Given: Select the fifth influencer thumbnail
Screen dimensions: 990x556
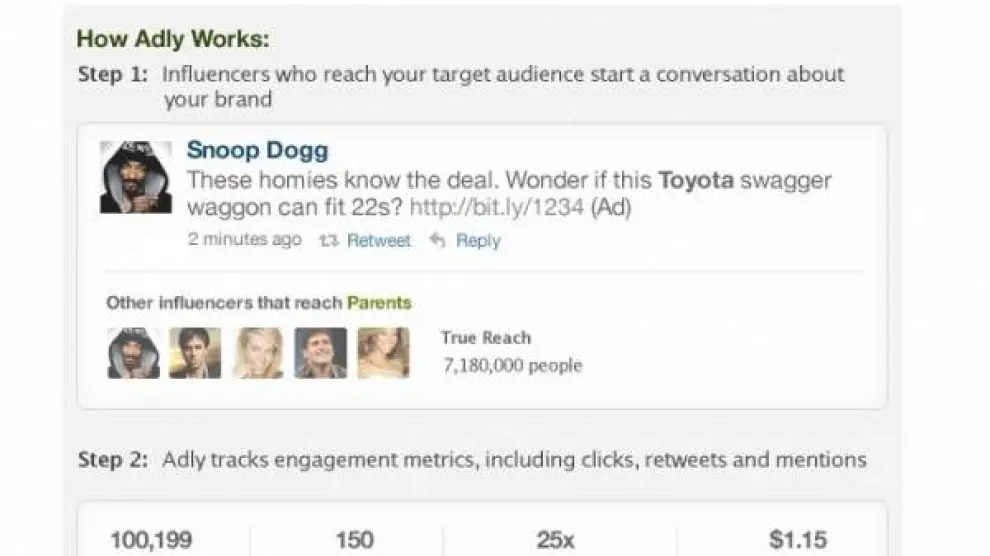Looking at the screenshot, I should click(x=383, y=353).
